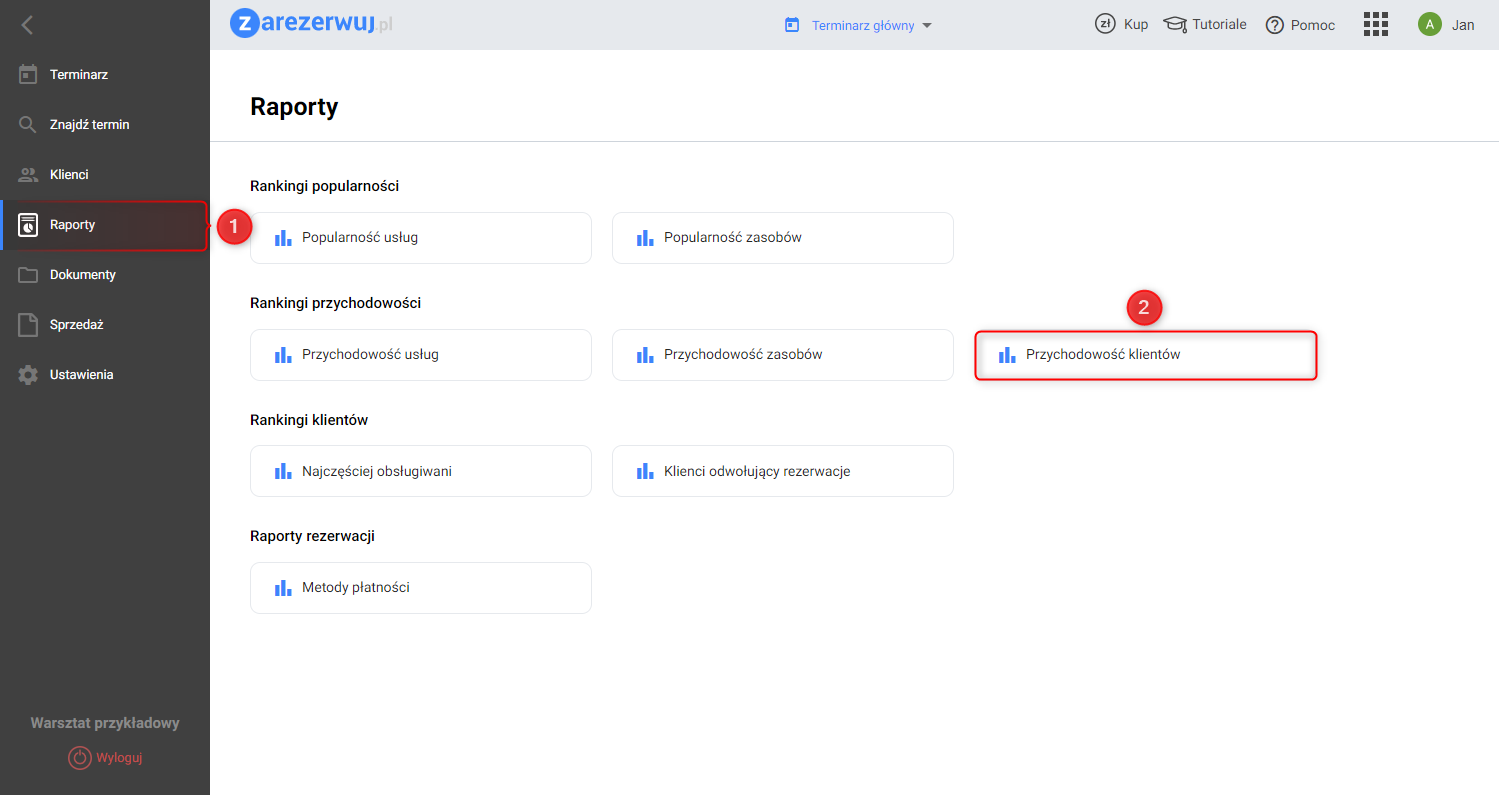Click the Jan user avatar
This screenshot has width=1499, height=795.
coord(1429,25)
